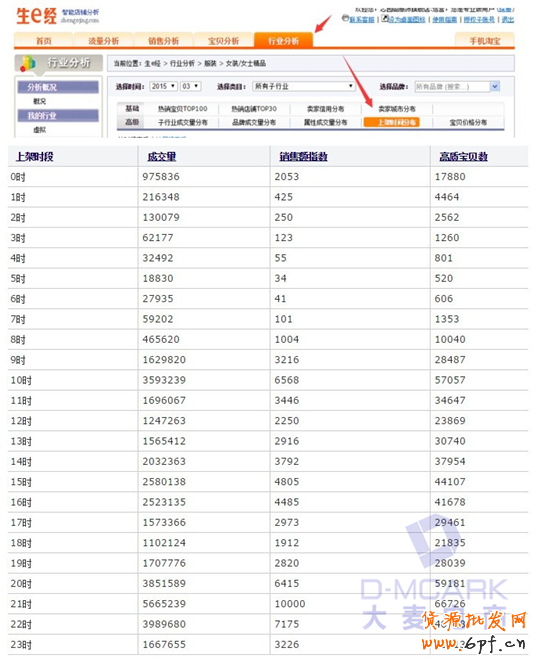Open 宝贝价格分布 report
This screenshot has width=536, height=665.
pos(468,123)
